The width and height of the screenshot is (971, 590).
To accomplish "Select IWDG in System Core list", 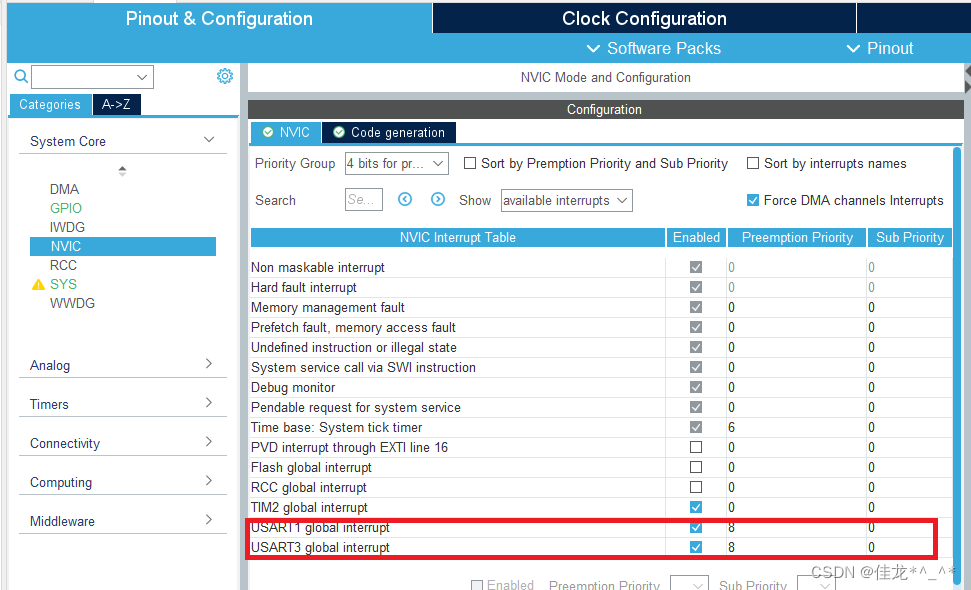I will [x=67, y=227].
